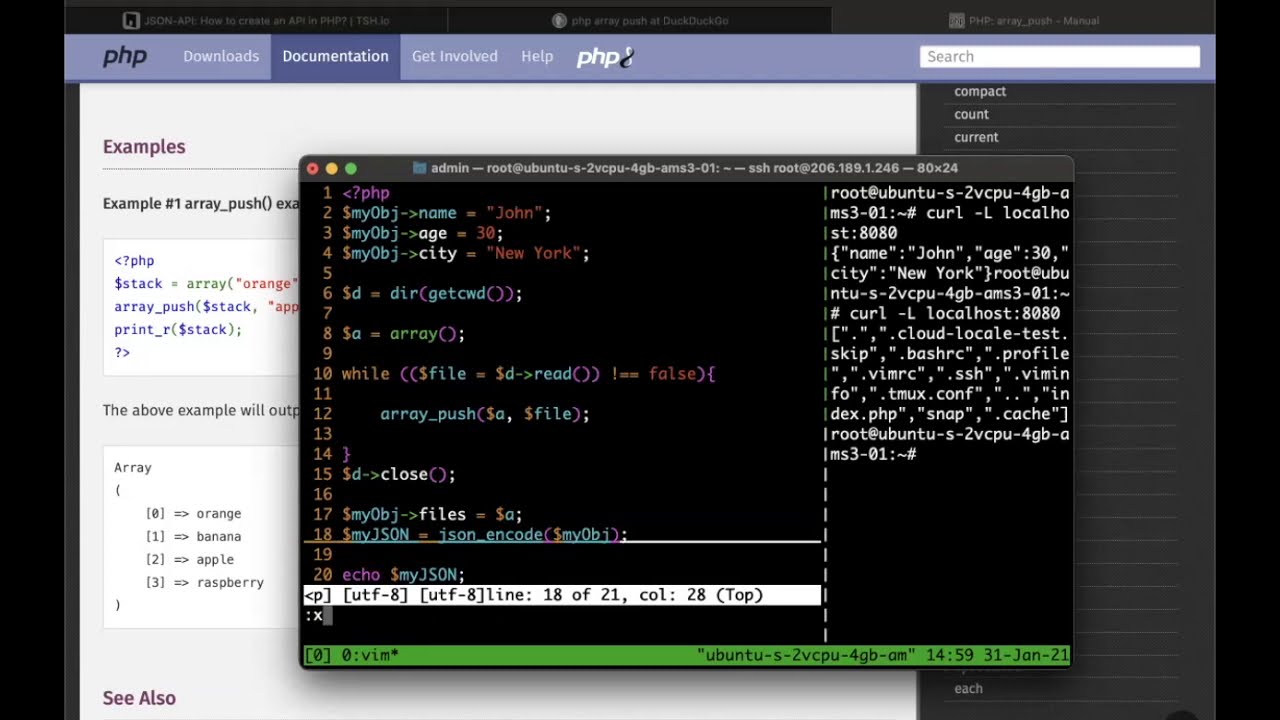Screen dimensions: 1280x720
Task: Click the '$myObj->age = 30;' line in vim
Action: pyautogui.click(x=422, y=233)
